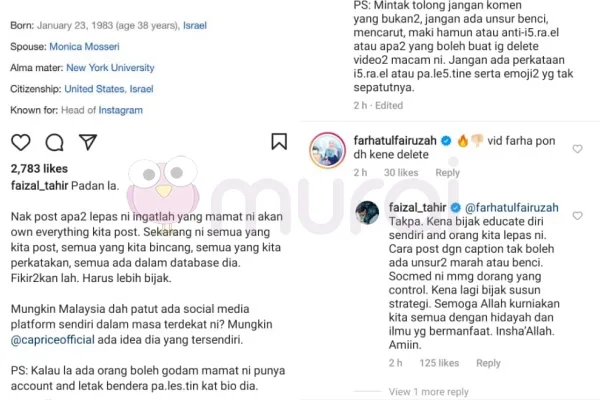View the 2,783 likes list
The height and width of the screenshot is (400, 600).
coord(39,169)
